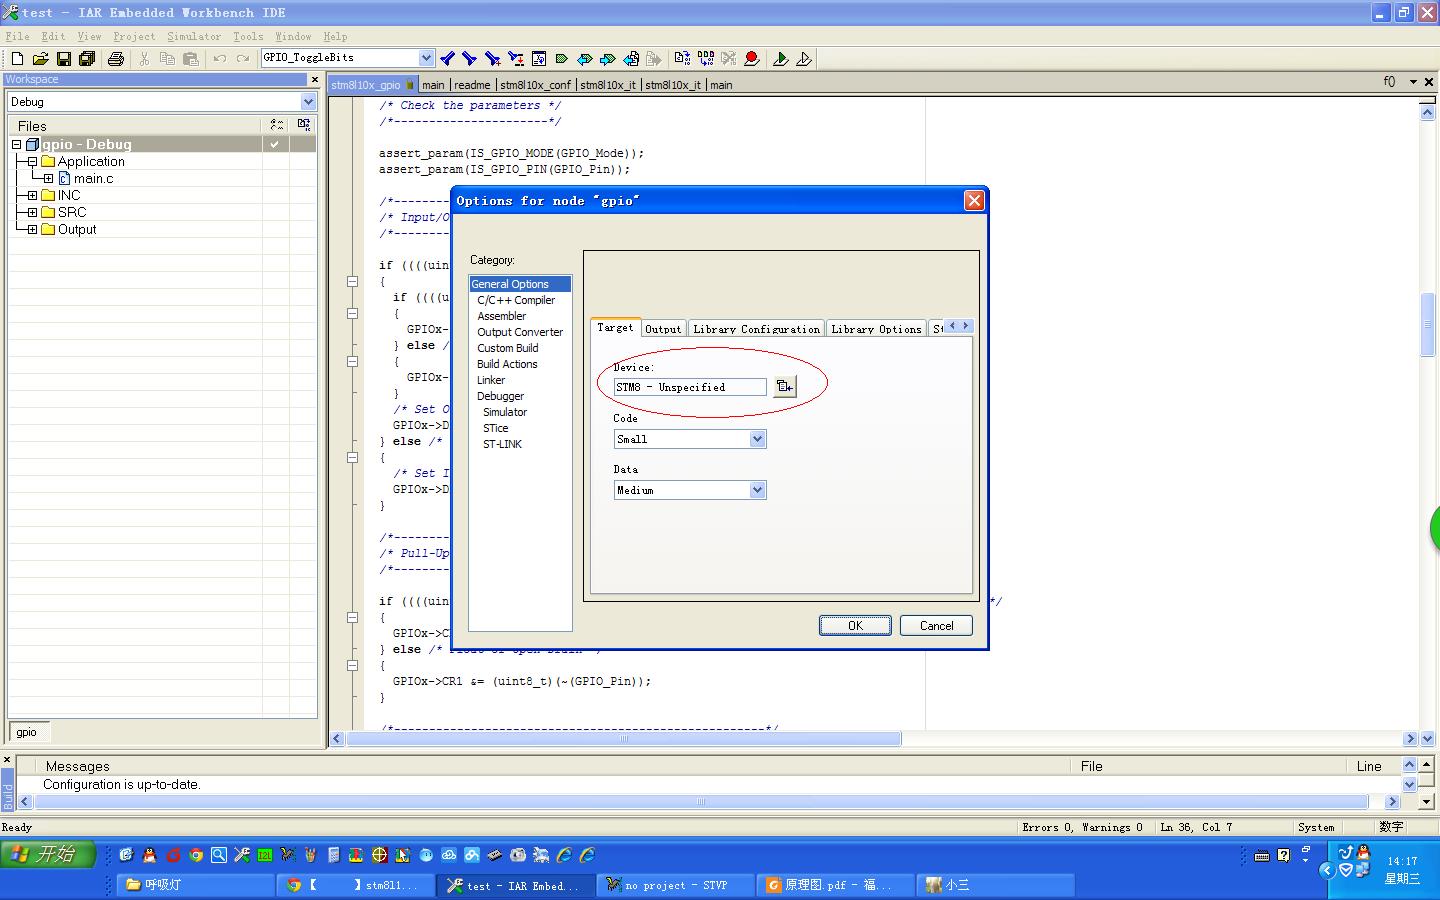Open the Project menu

pos(134,36)
